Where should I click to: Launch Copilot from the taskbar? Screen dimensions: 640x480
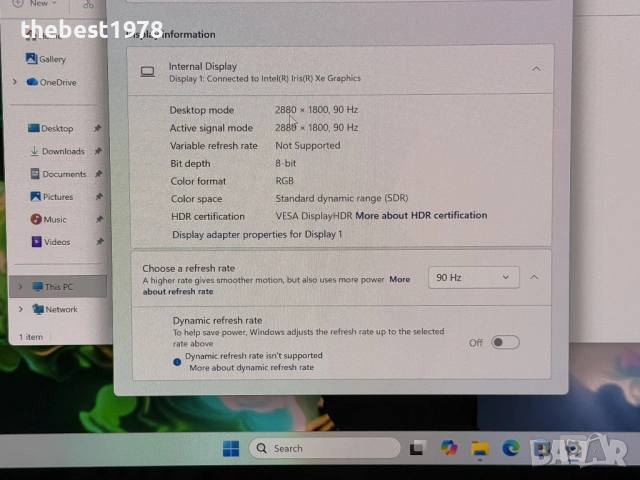pos(449,448)
